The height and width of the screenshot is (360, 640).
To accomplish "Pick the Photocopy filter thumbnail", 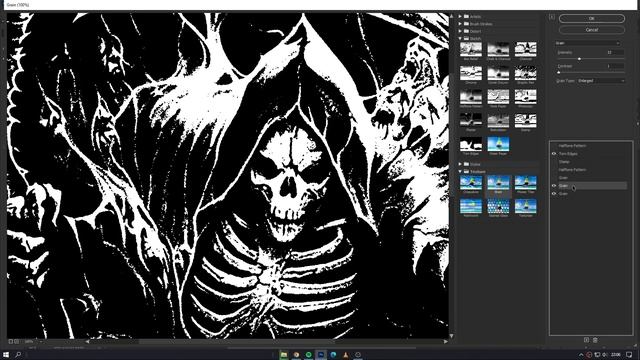I will (525, 96).
